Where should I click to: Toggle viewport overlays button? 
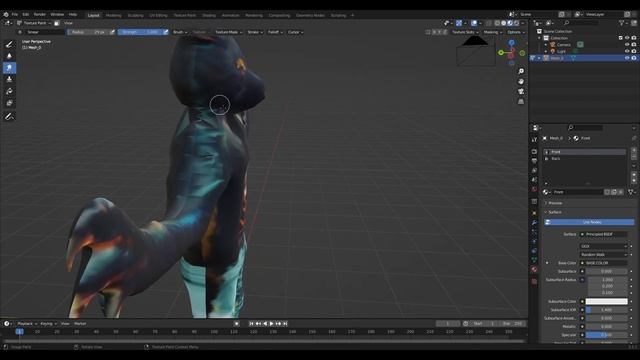click(474, 23)
